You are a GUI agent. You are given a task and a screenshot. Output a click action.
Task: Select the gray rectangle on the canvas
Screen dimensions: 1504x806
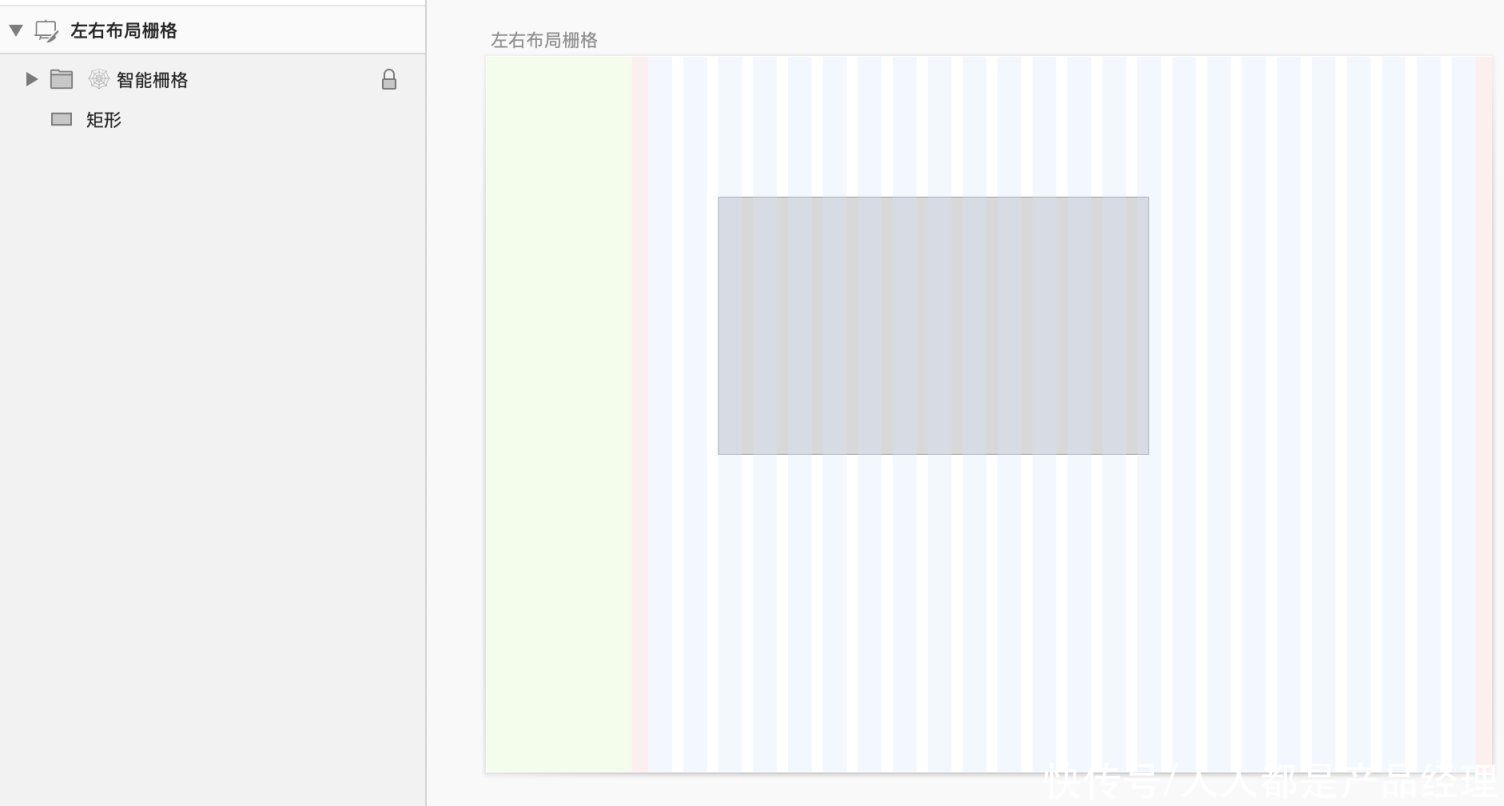tap(933, 325)
